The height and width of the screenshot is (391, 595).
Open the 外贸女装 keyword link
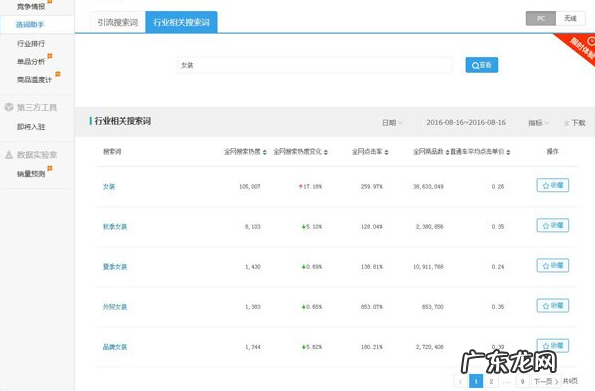pyautogui.click(x=115, y=307)
